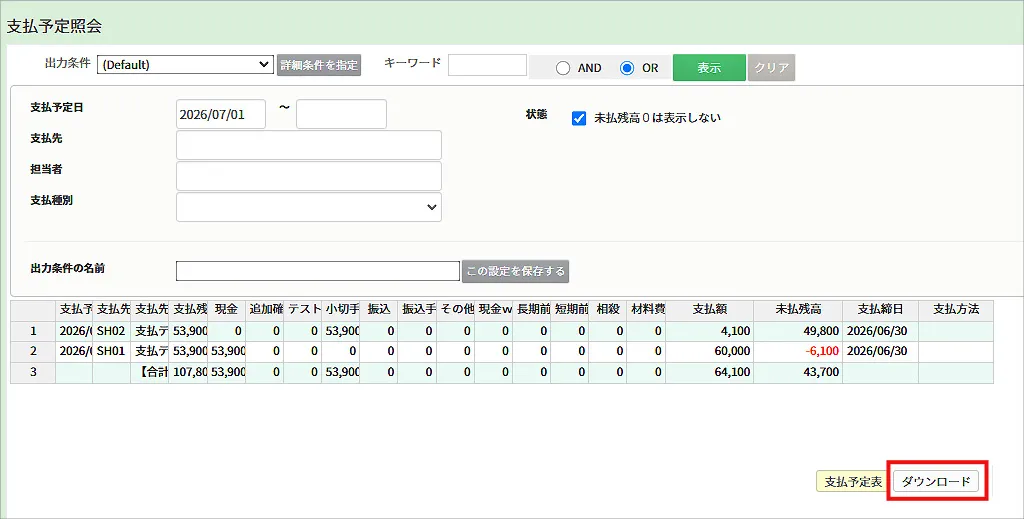
Task: Click the 相殺 column header
Action: point(607,309)
